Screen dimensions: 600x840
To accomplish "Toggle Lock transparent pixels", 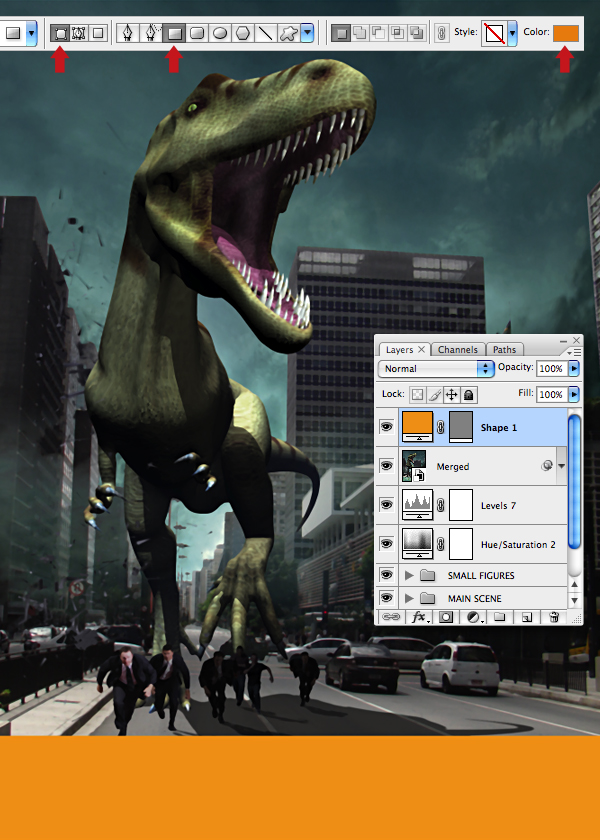I will pyautogui.click(x=417, y=395).
